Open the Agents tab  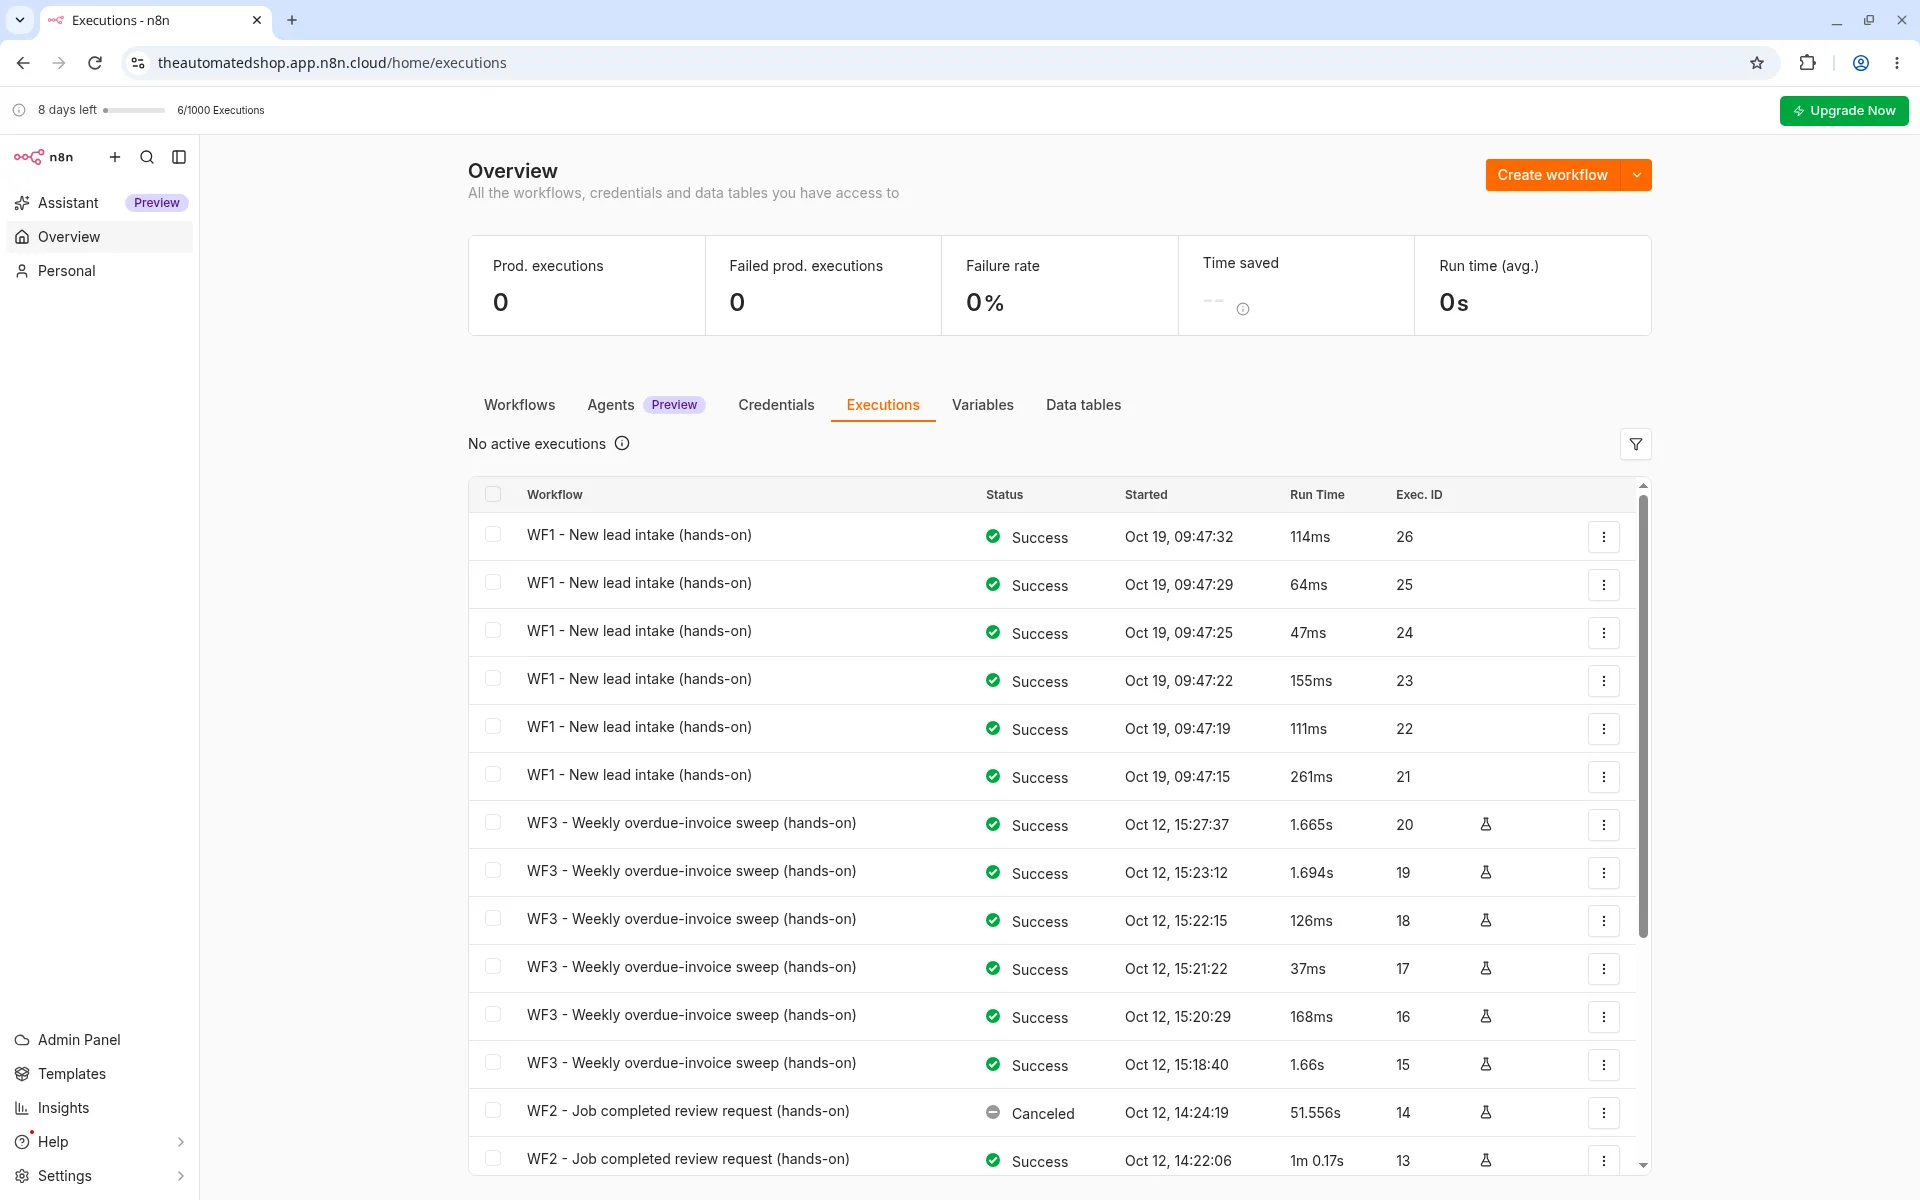(x=647, y=405)
